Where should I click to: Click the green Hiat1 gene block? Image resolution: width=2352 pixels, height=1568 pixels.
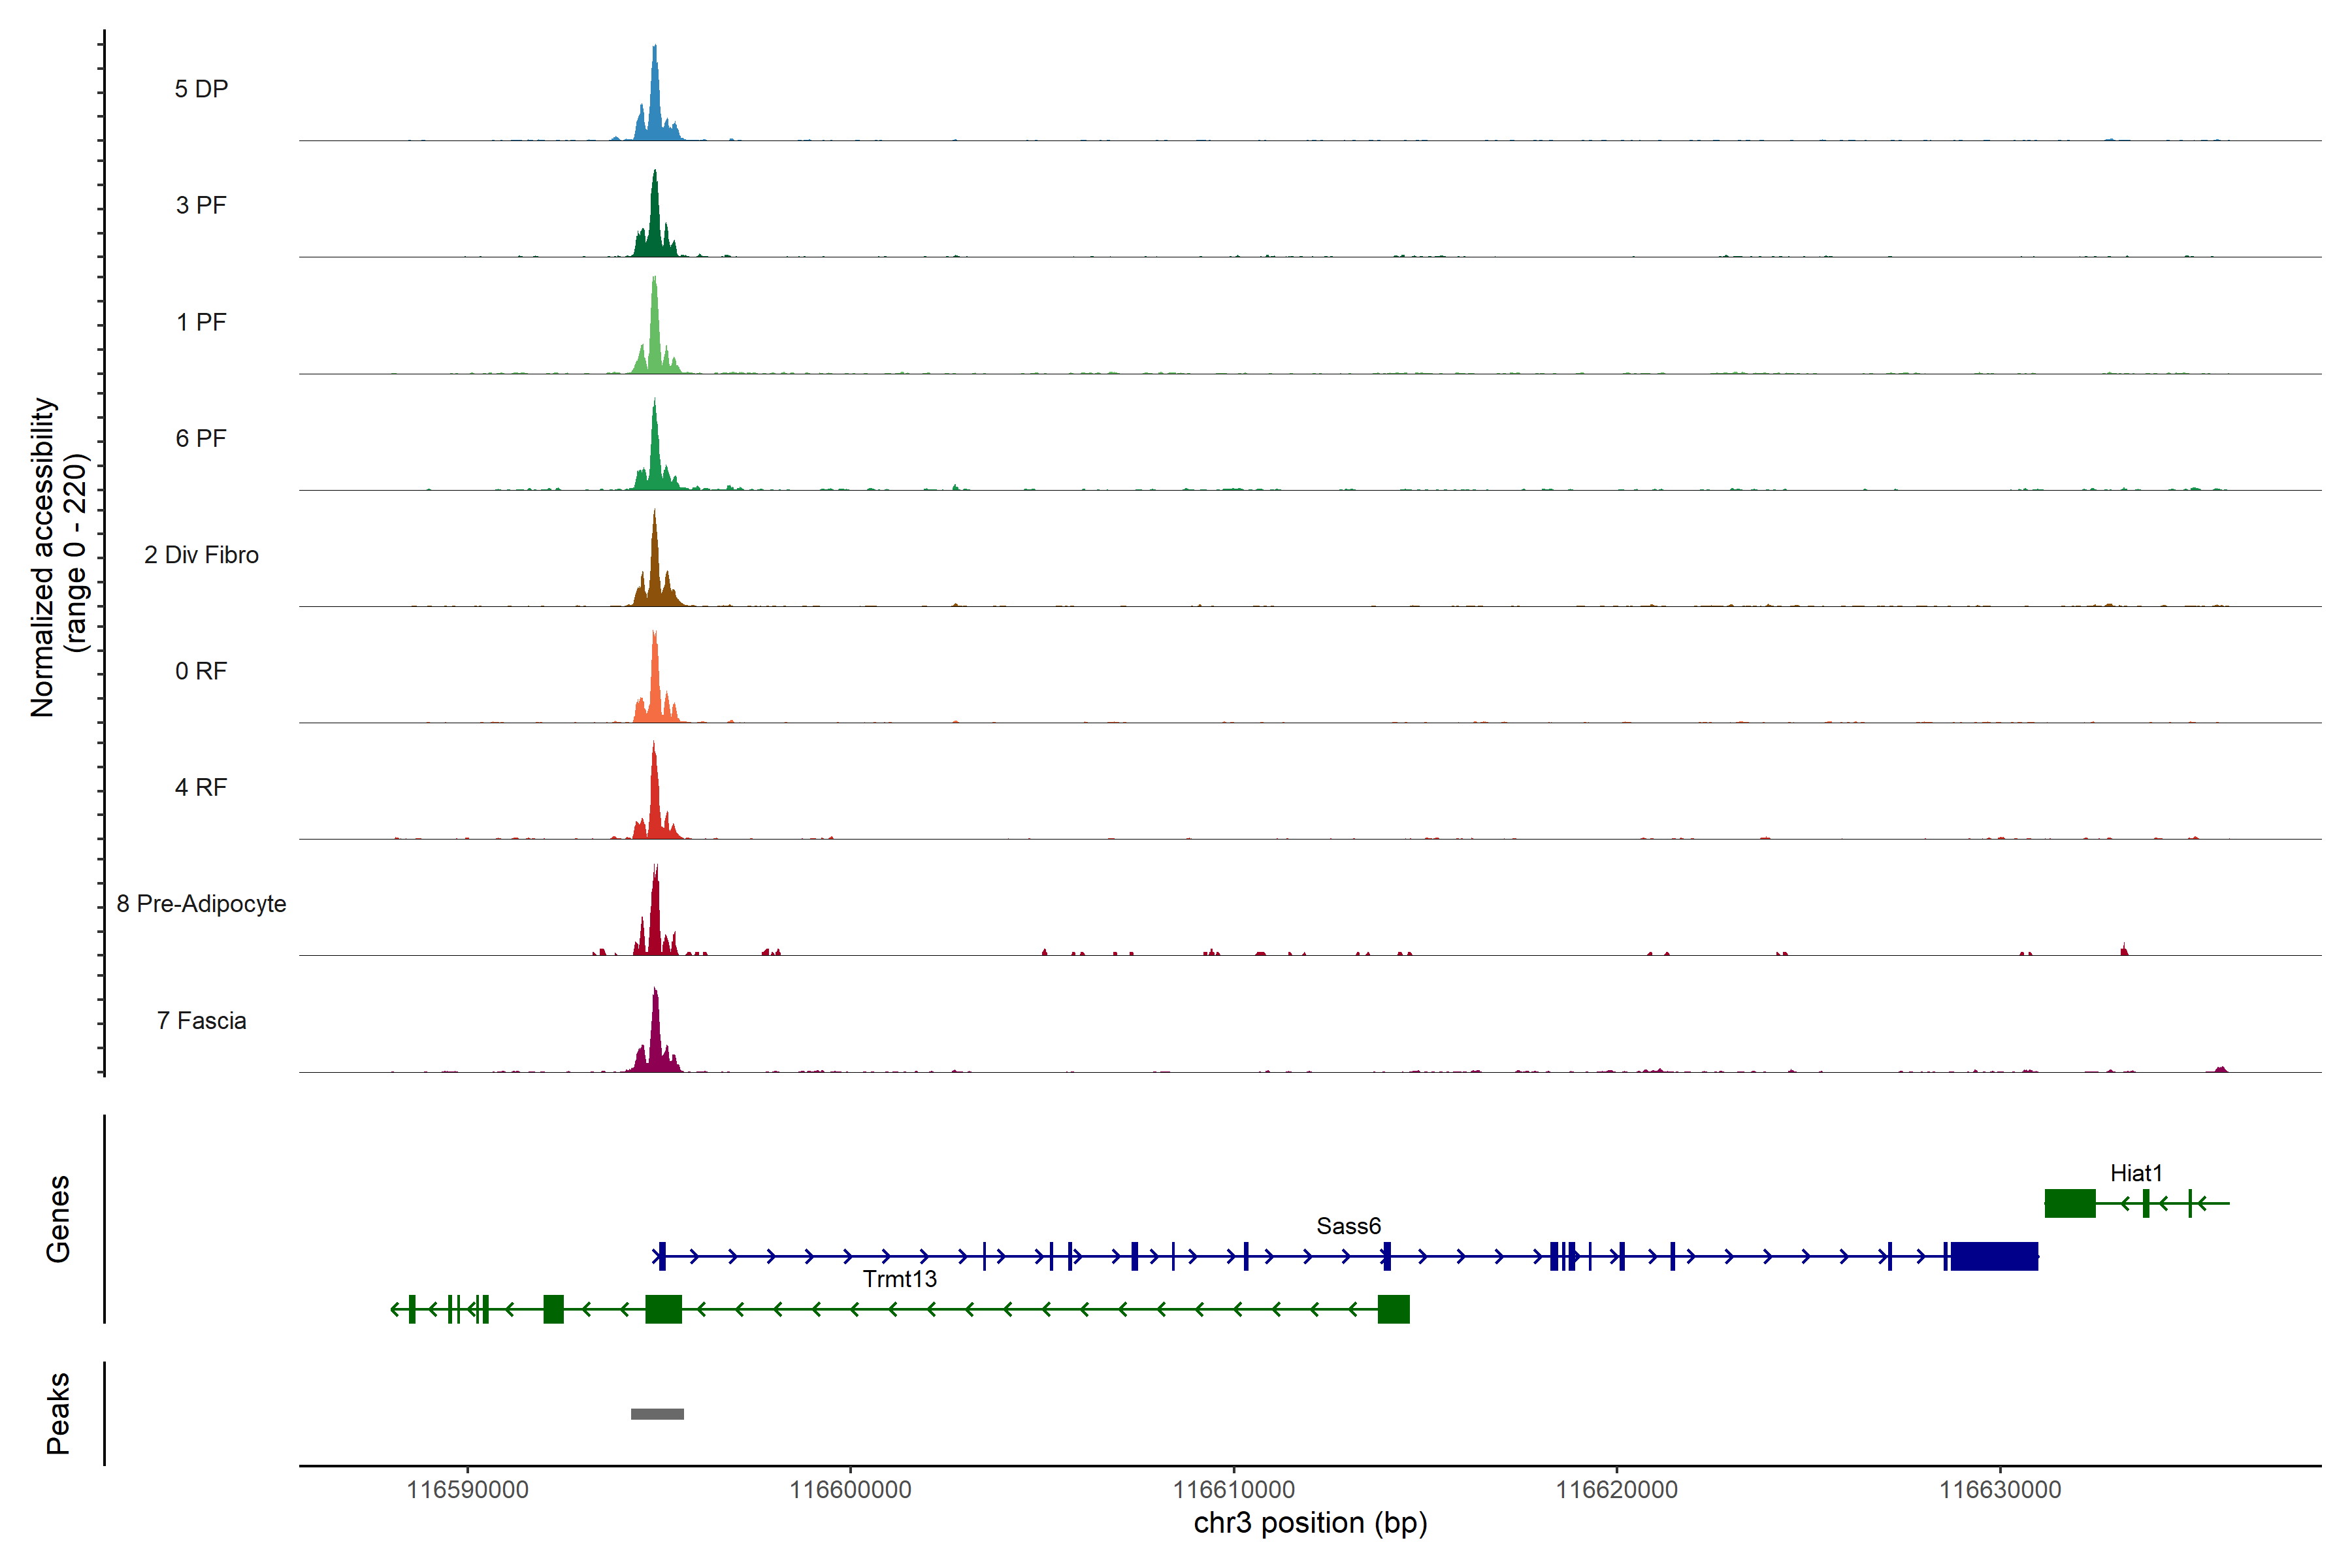coord(2069,1203)
